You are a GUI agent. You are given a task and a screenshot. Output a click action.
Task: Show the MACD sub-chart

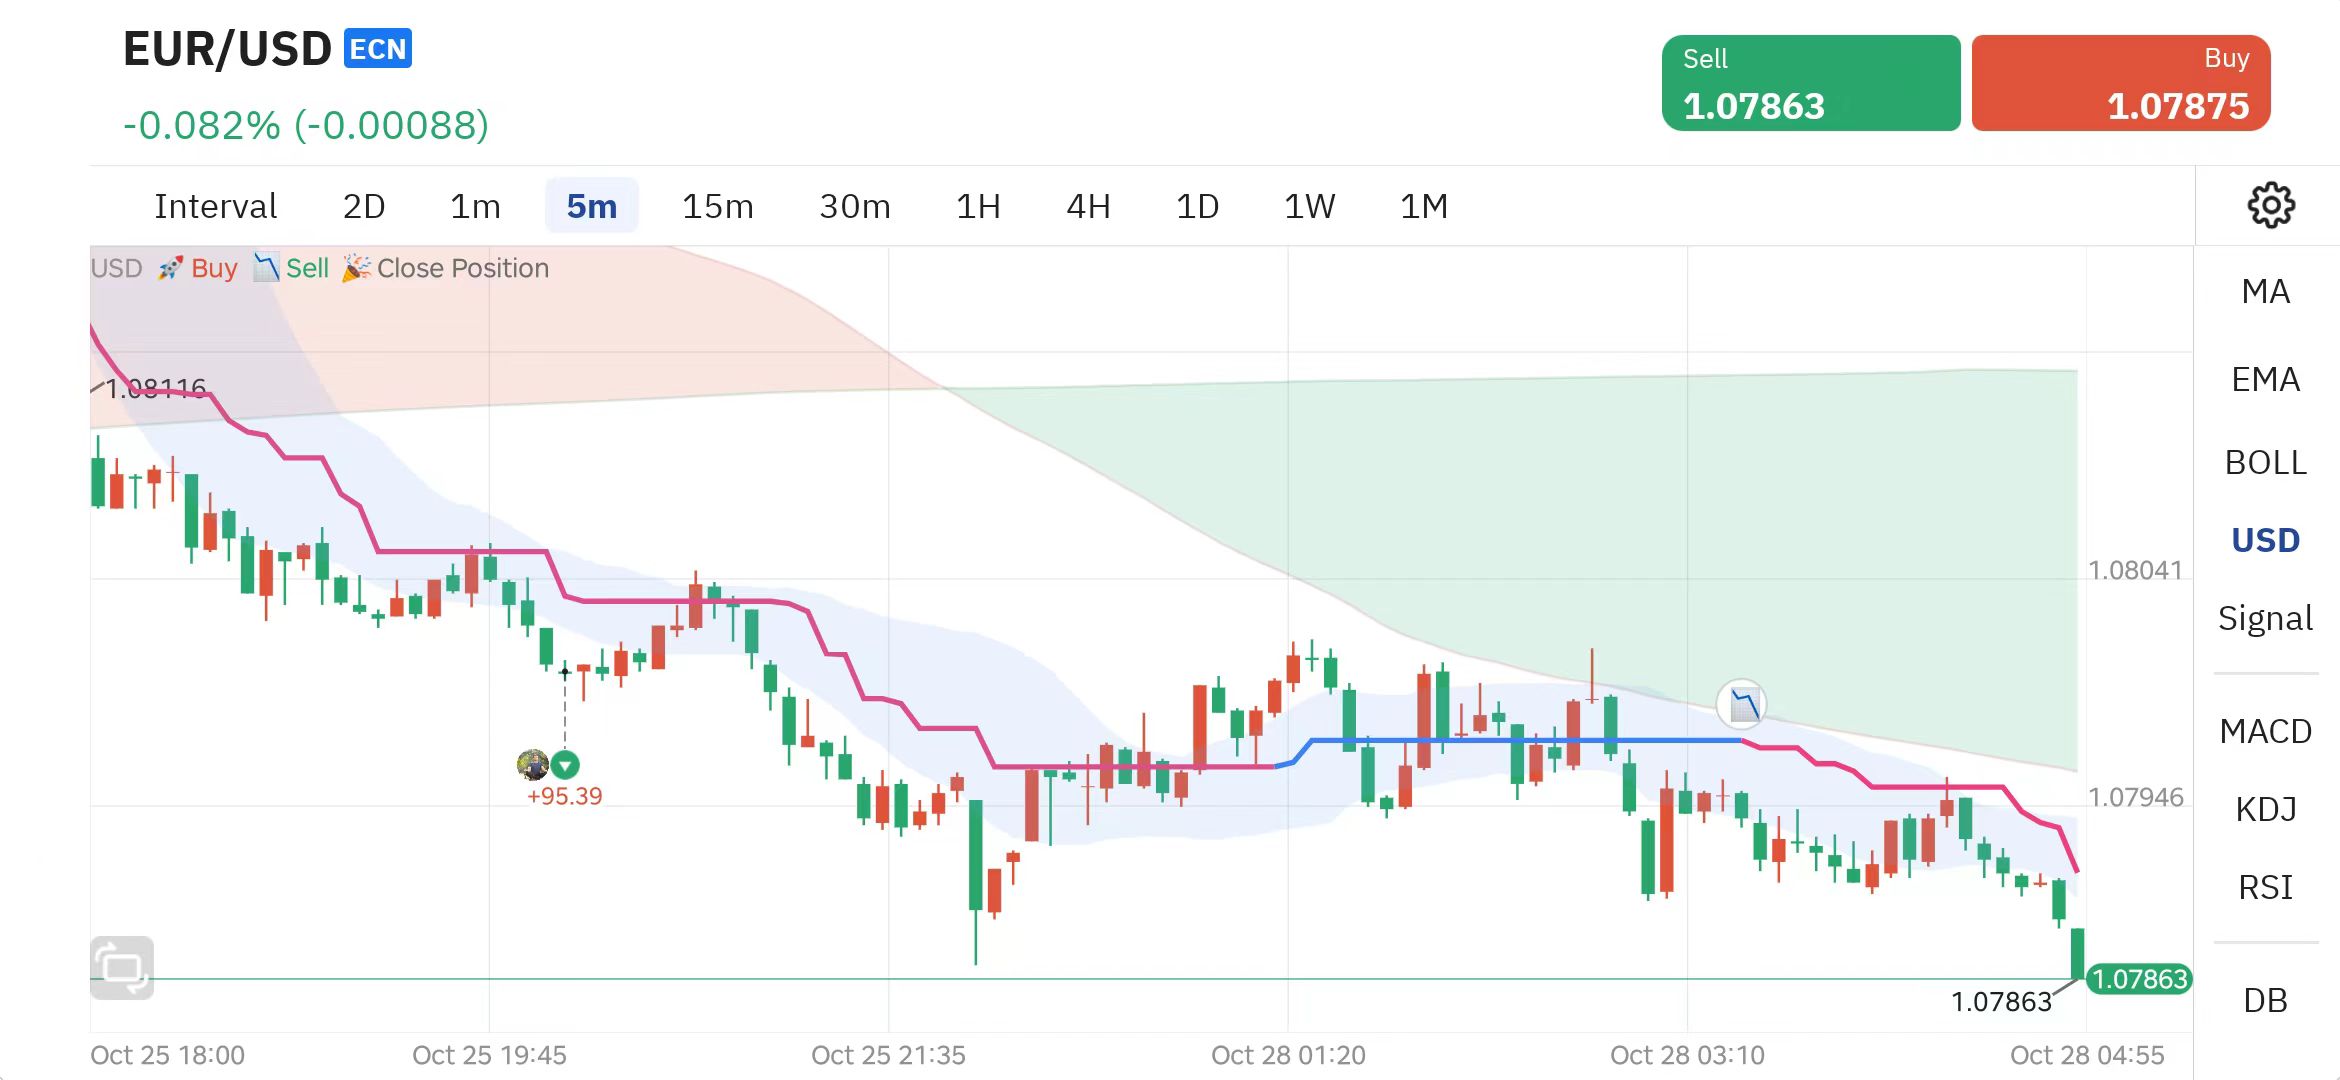pyautogui.click(x=2265, y=732)
